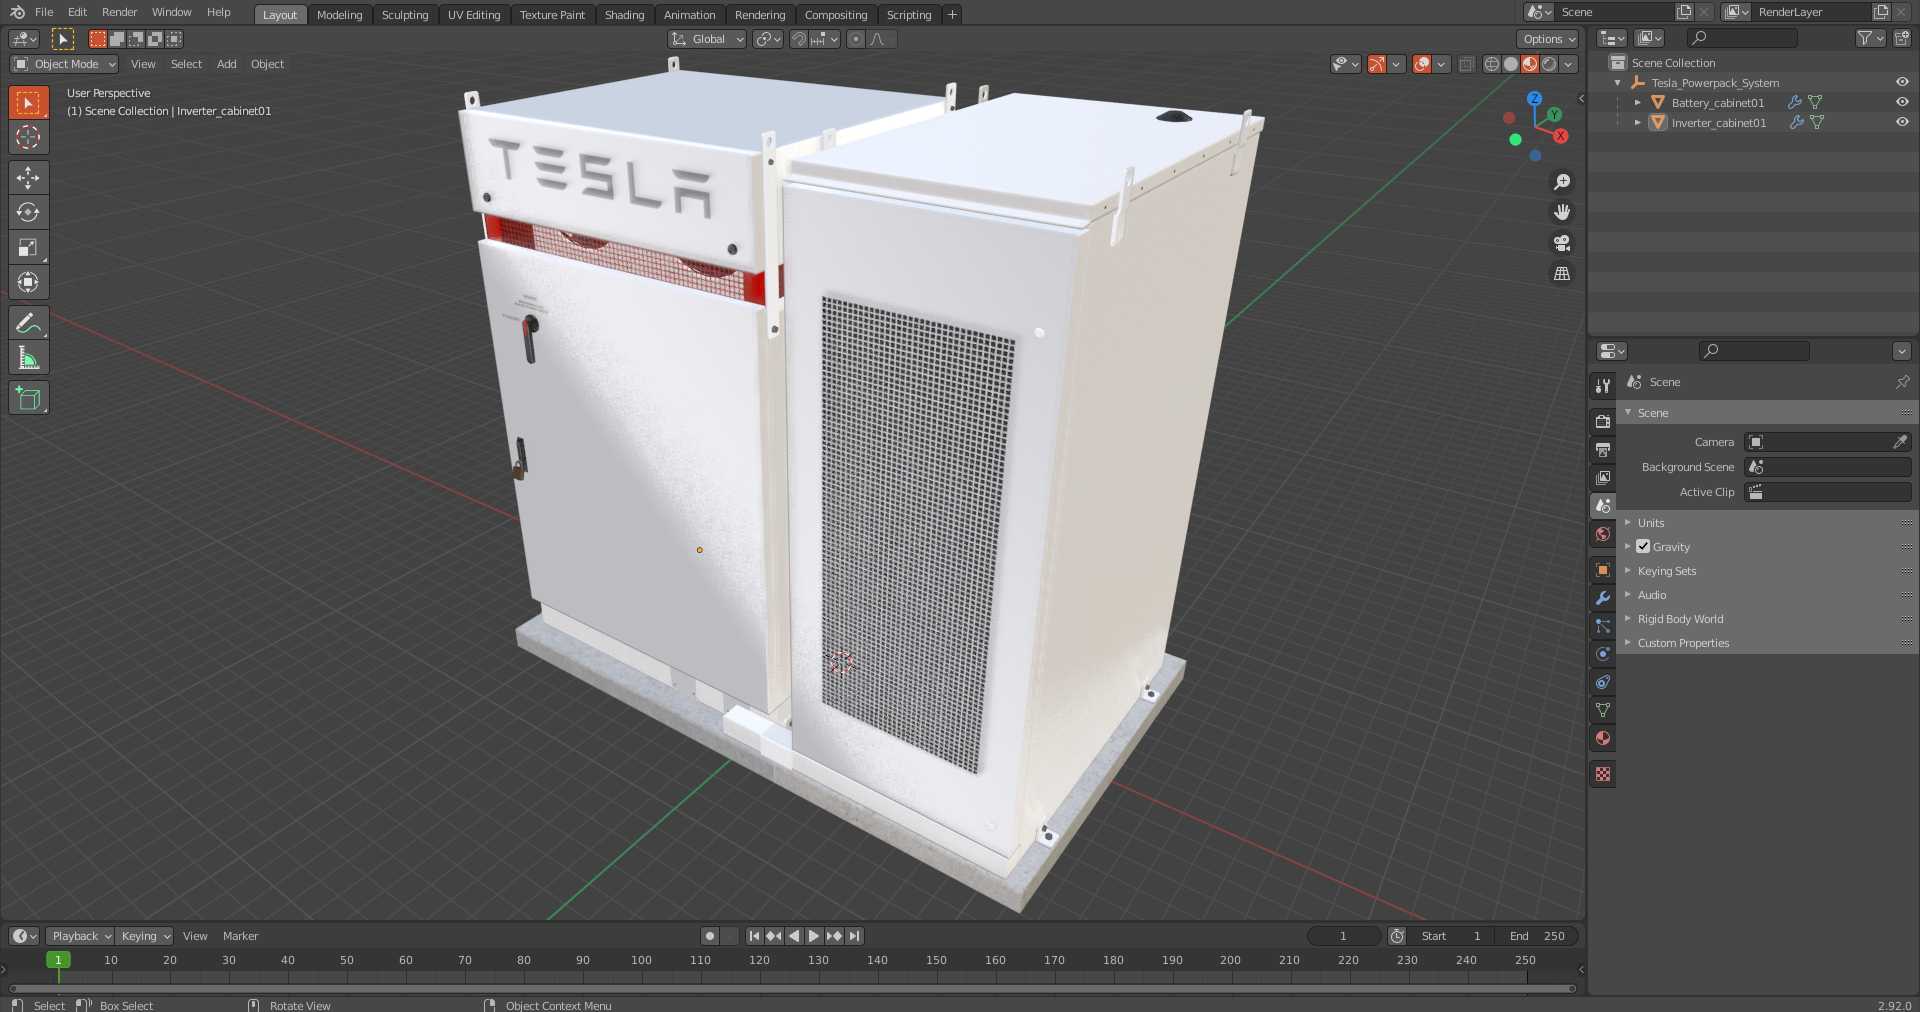
Task: Toggle X-ray display
Action: 1466,64
